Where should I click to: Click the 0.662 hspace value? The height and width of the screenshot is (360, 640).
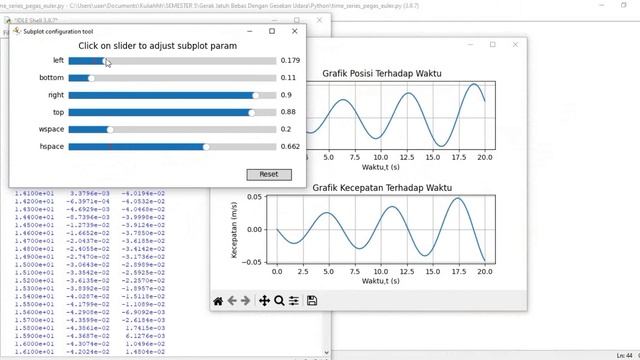pos(290,146)
